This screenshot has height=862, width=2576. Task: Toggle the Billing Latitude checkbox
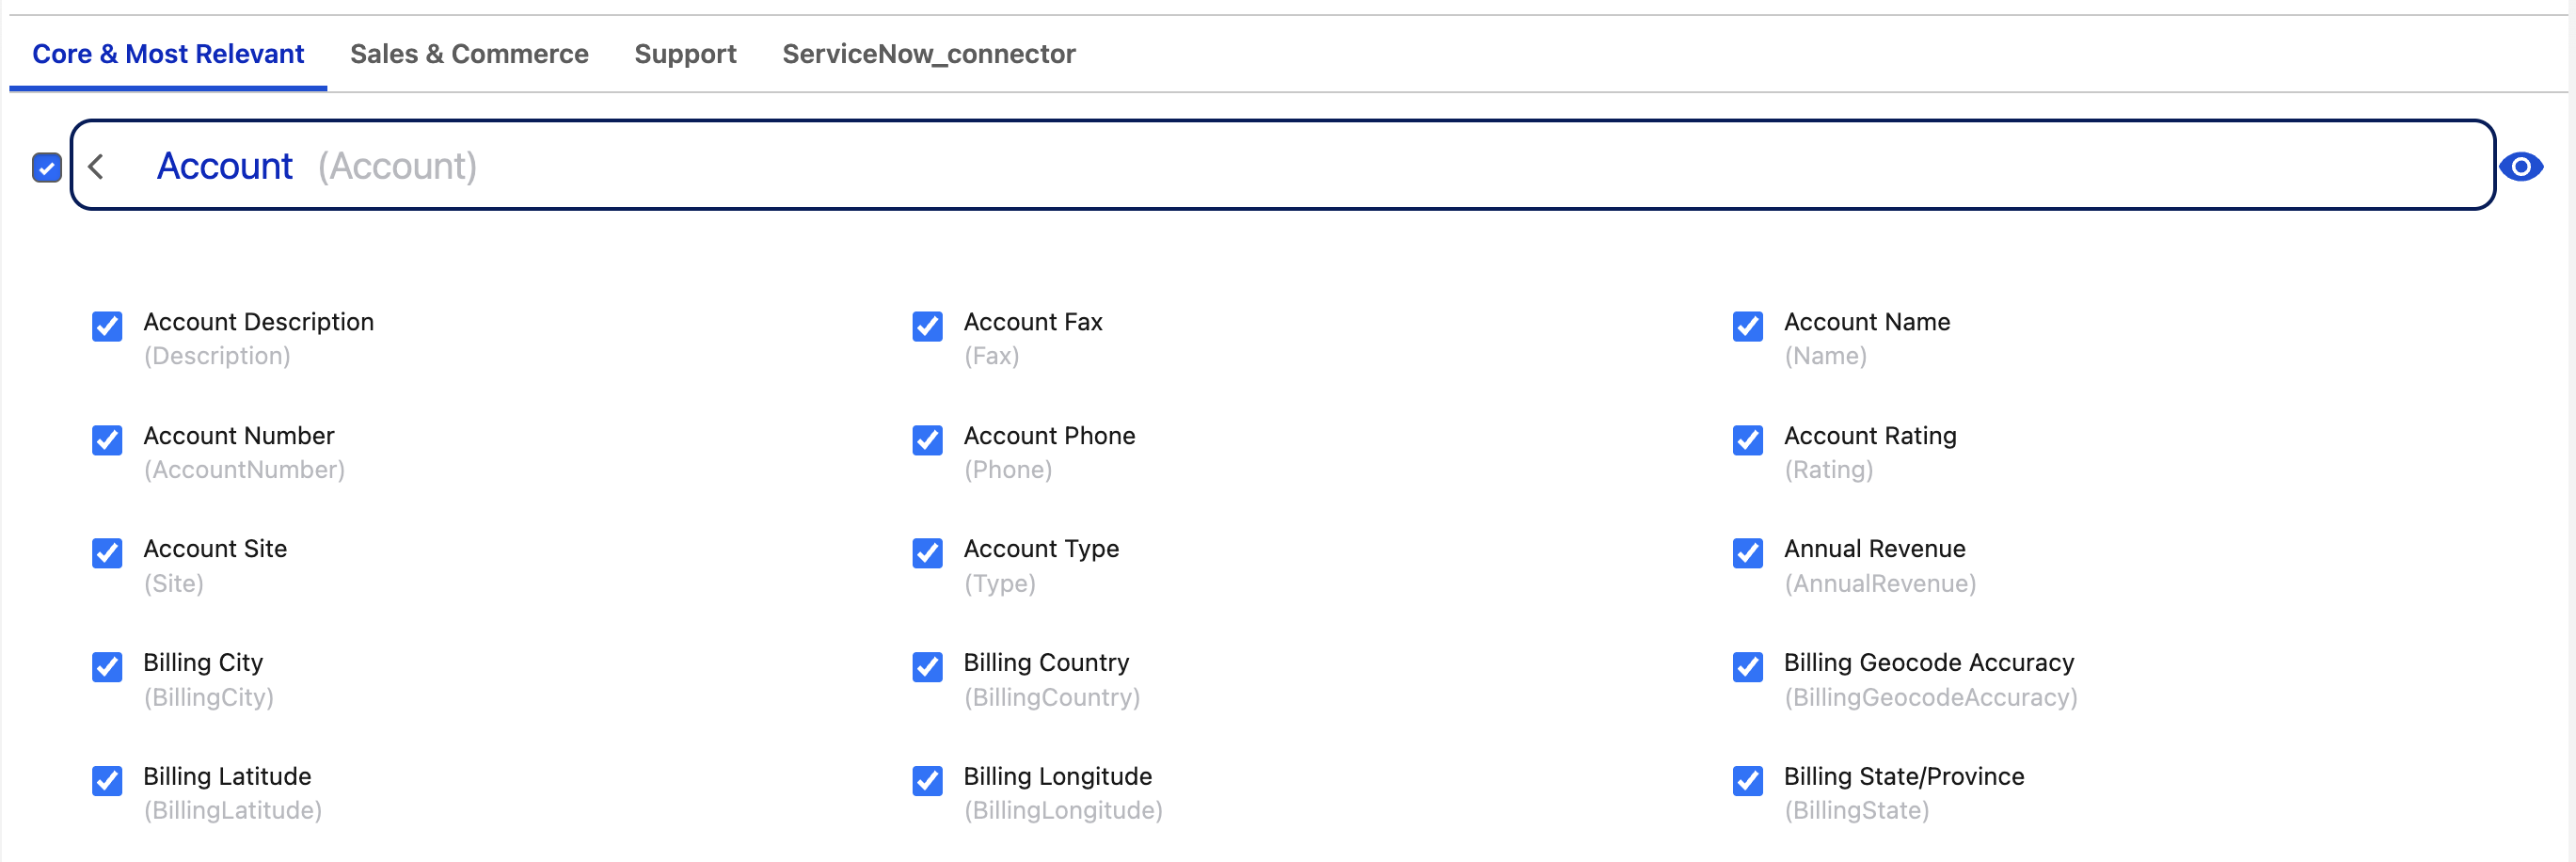coord(107,780)
